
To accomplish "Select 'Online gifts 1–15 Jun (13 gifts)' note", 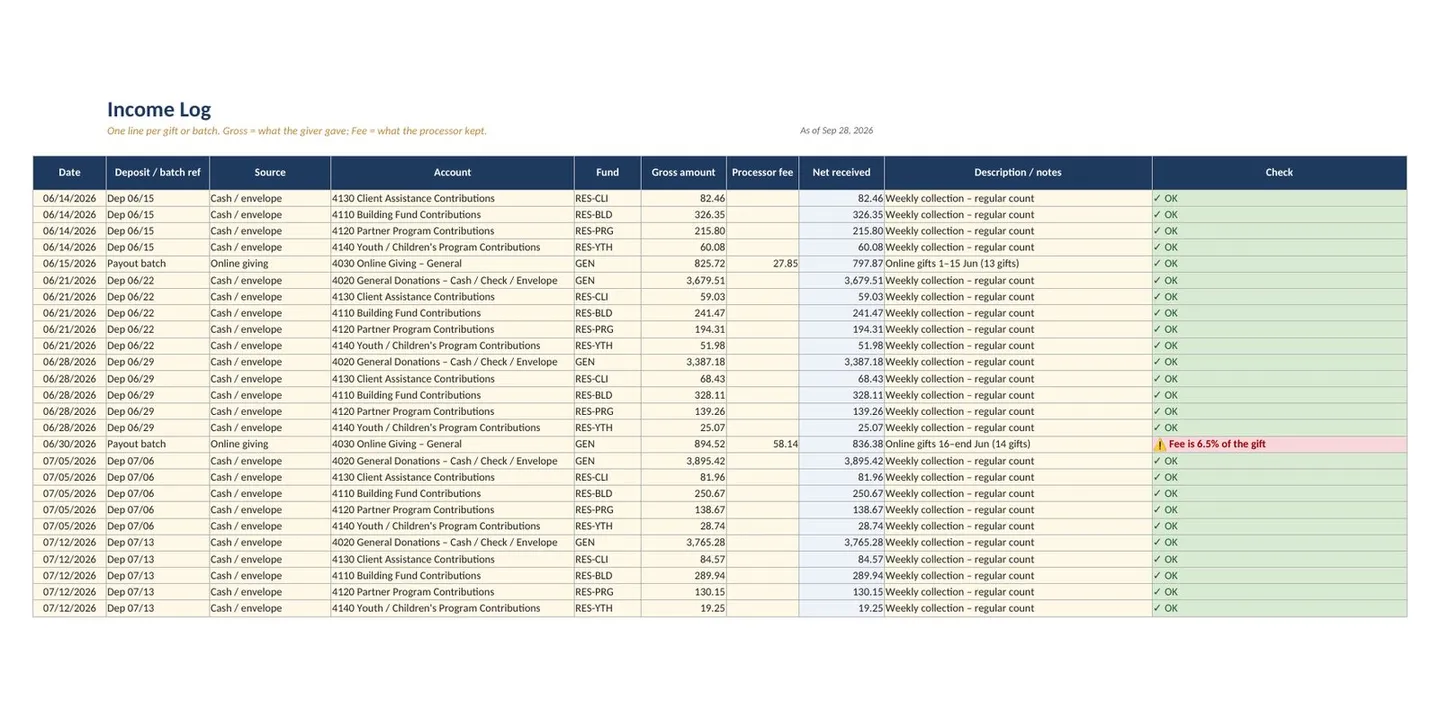I will 1018,264.
